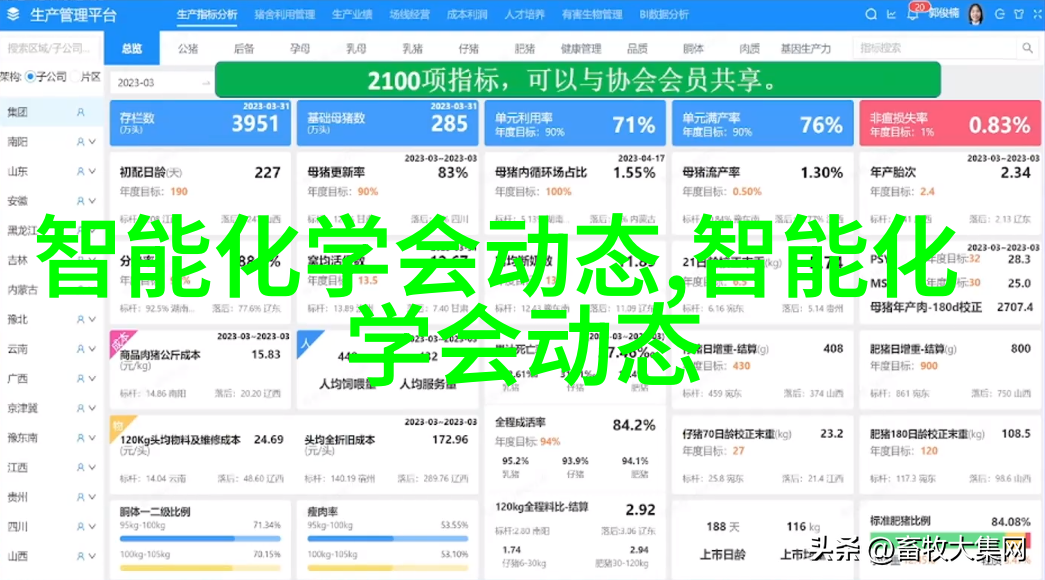Click person icon beside 豫东南
Image resolution: width=1045 pixels, height=580 pixels.
[x=81, y=438]
